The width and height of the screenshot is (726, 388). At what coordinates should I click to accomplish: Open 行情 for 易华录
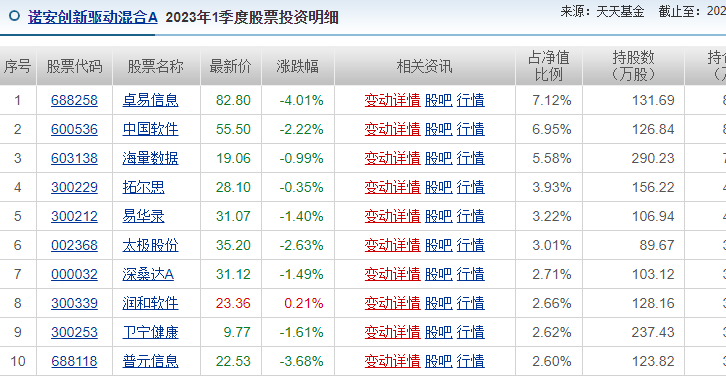(x=470, y=216)
